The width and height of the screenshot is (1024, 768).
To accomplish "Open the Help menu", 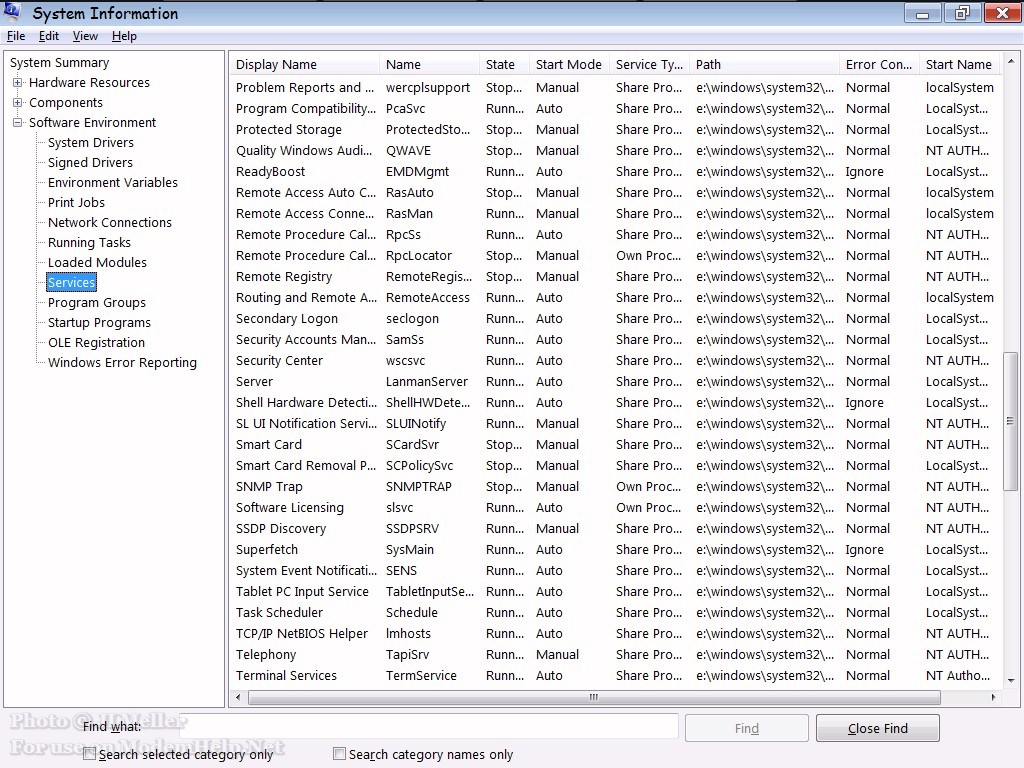I will click(124, 36).
